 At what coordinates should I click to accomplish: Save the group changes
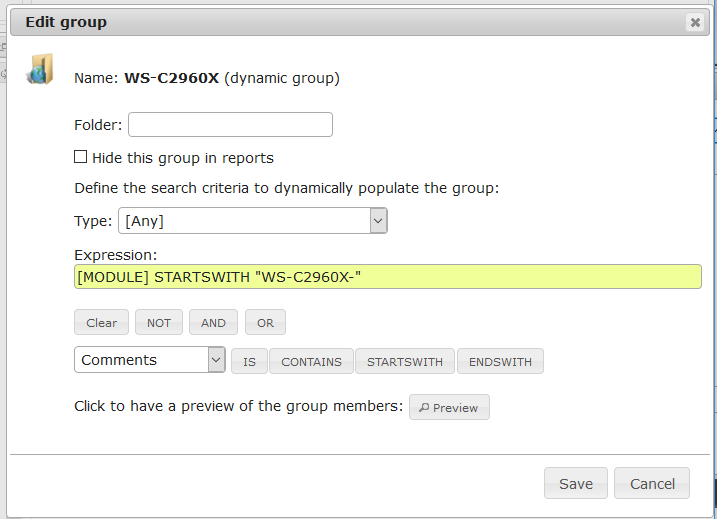[576, 483]
